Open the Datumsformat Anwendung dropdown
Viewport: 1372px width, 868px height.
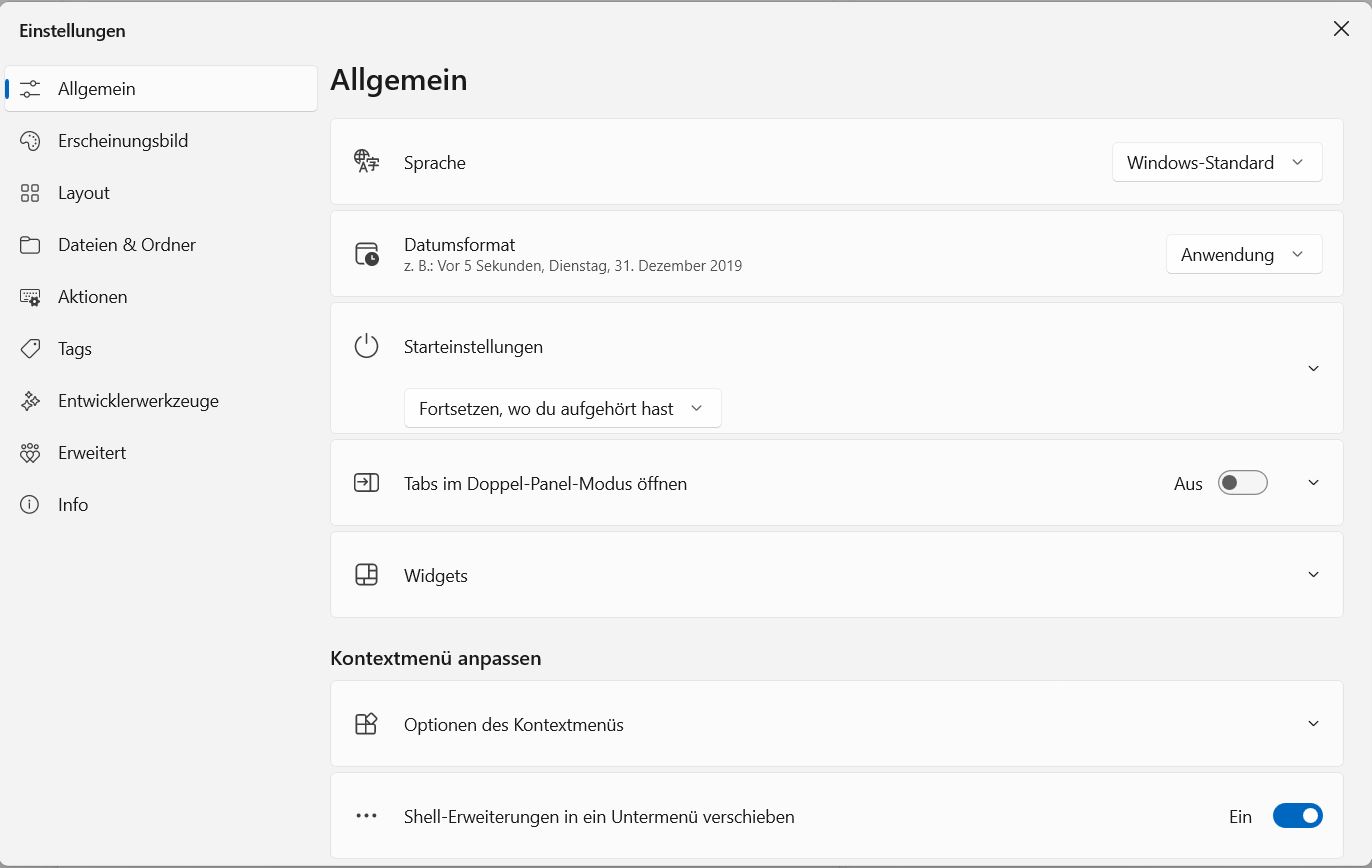(x=1243, y=254)
